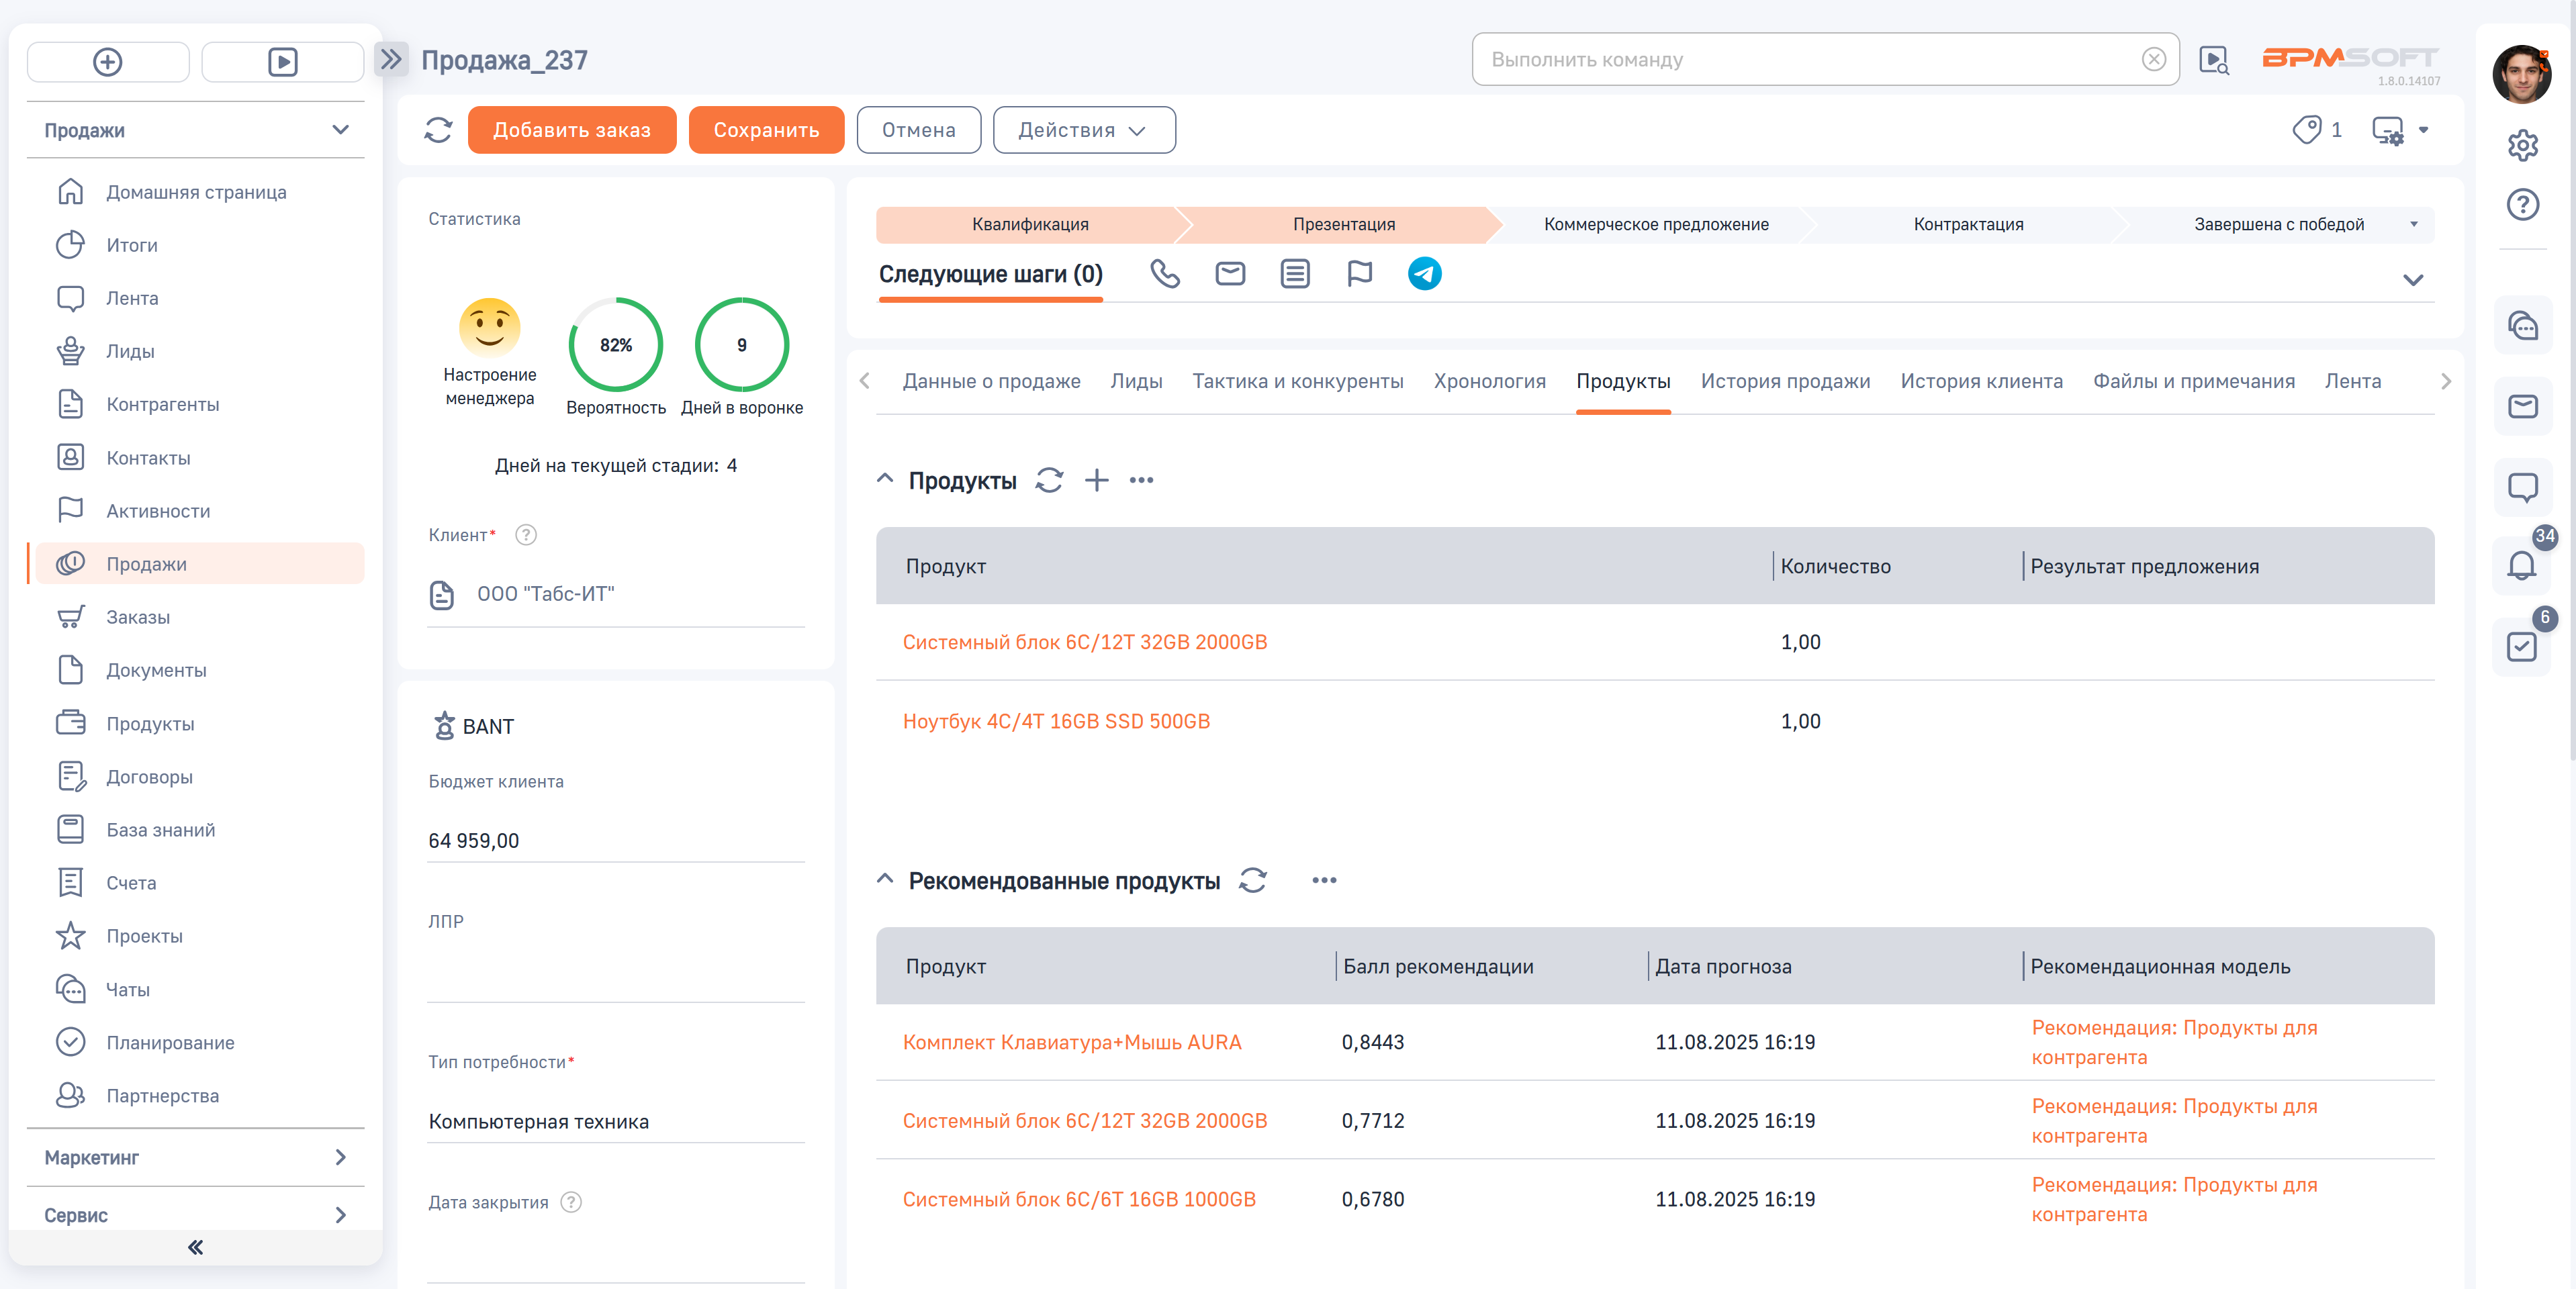The width and height of the screenshot is (2576, 1289).
Task: Click the page refresh icon near Добавить заказ
Action: [x=438, y=130]
